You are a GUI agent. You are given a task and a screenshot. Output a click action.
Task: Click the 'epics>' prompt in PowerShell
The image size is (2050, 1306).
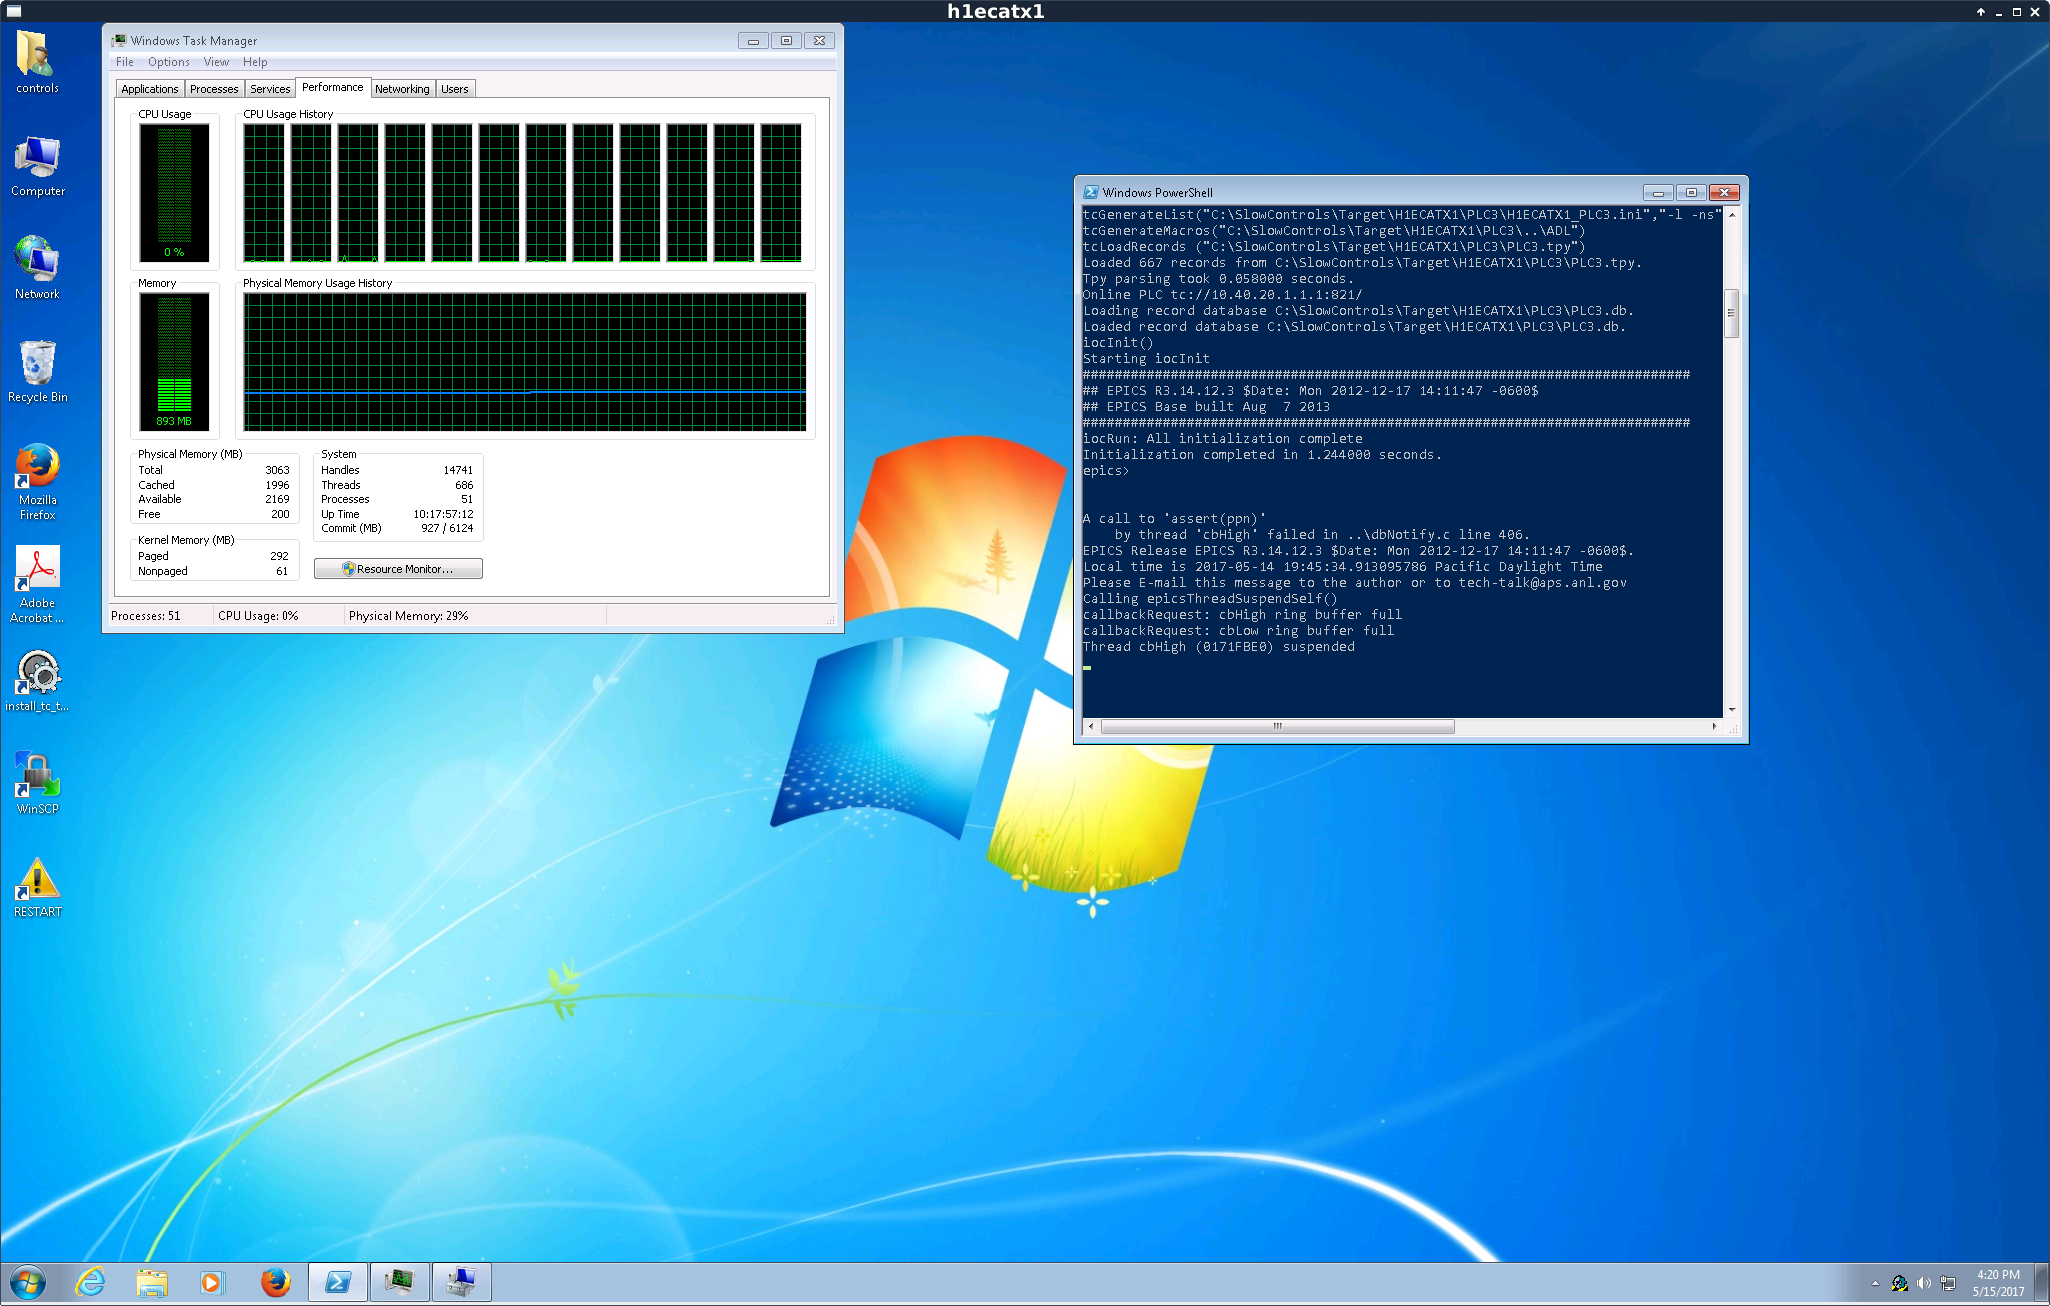pos(1106,471)
